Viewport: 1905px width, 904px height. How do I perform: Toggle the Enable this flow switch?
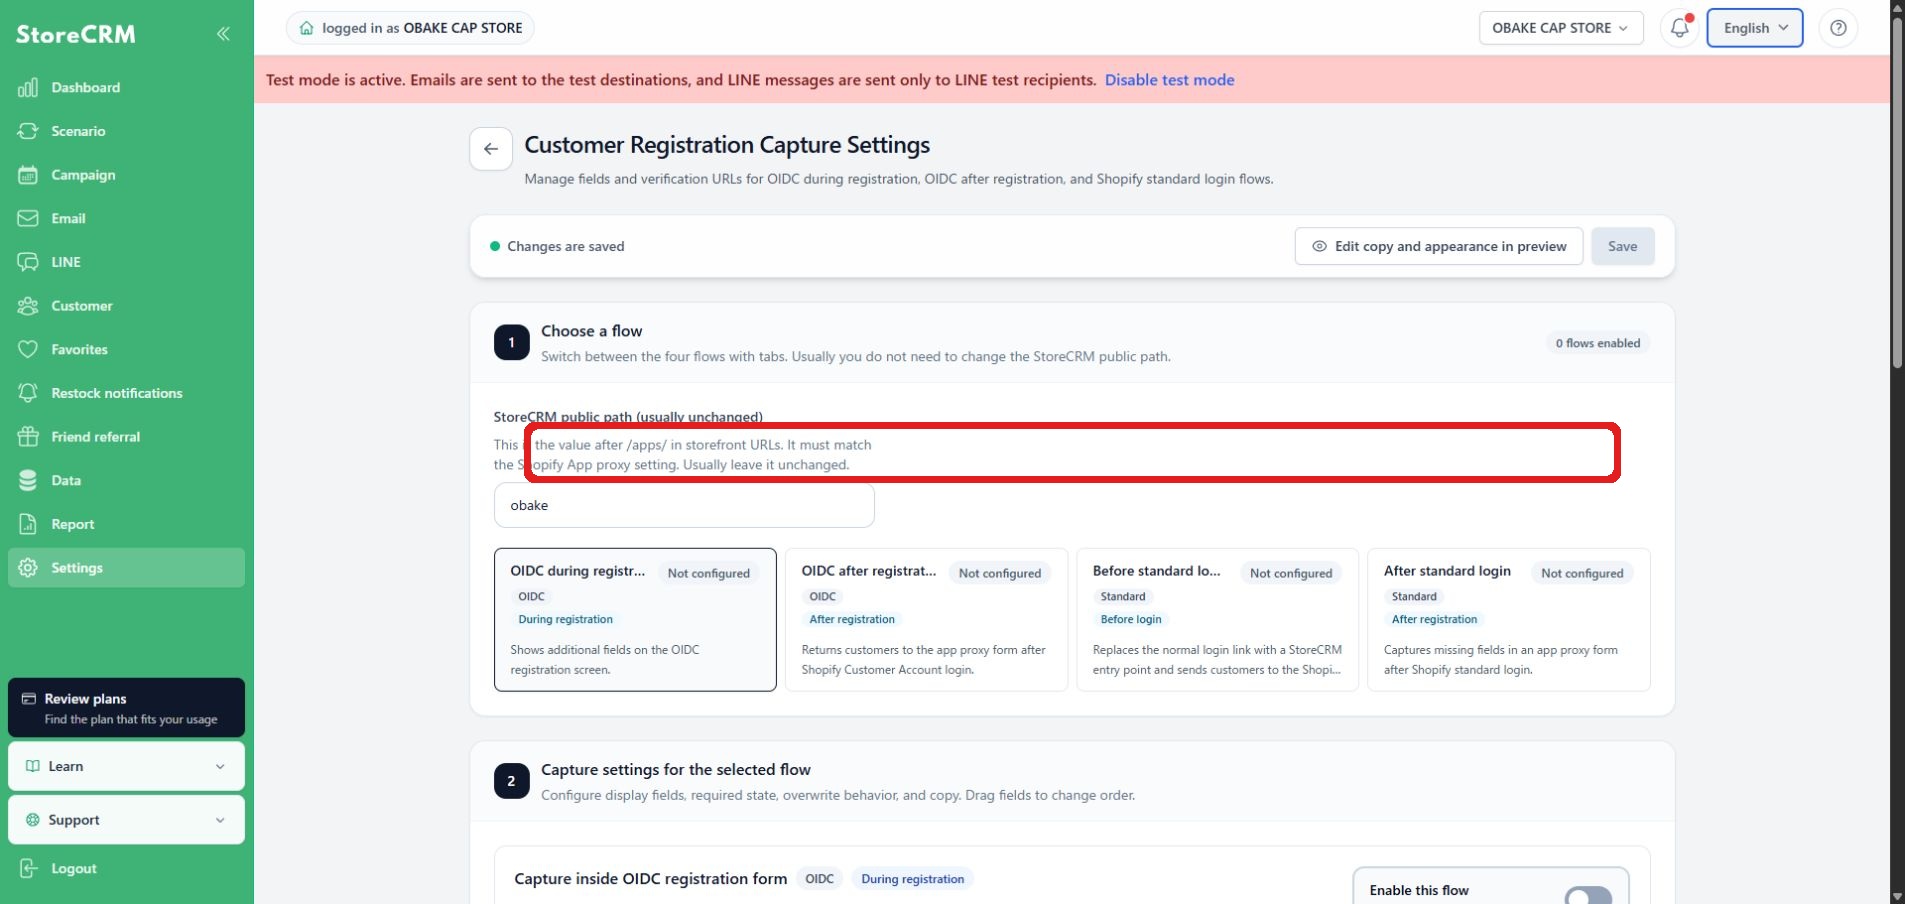pos(1588,896)
